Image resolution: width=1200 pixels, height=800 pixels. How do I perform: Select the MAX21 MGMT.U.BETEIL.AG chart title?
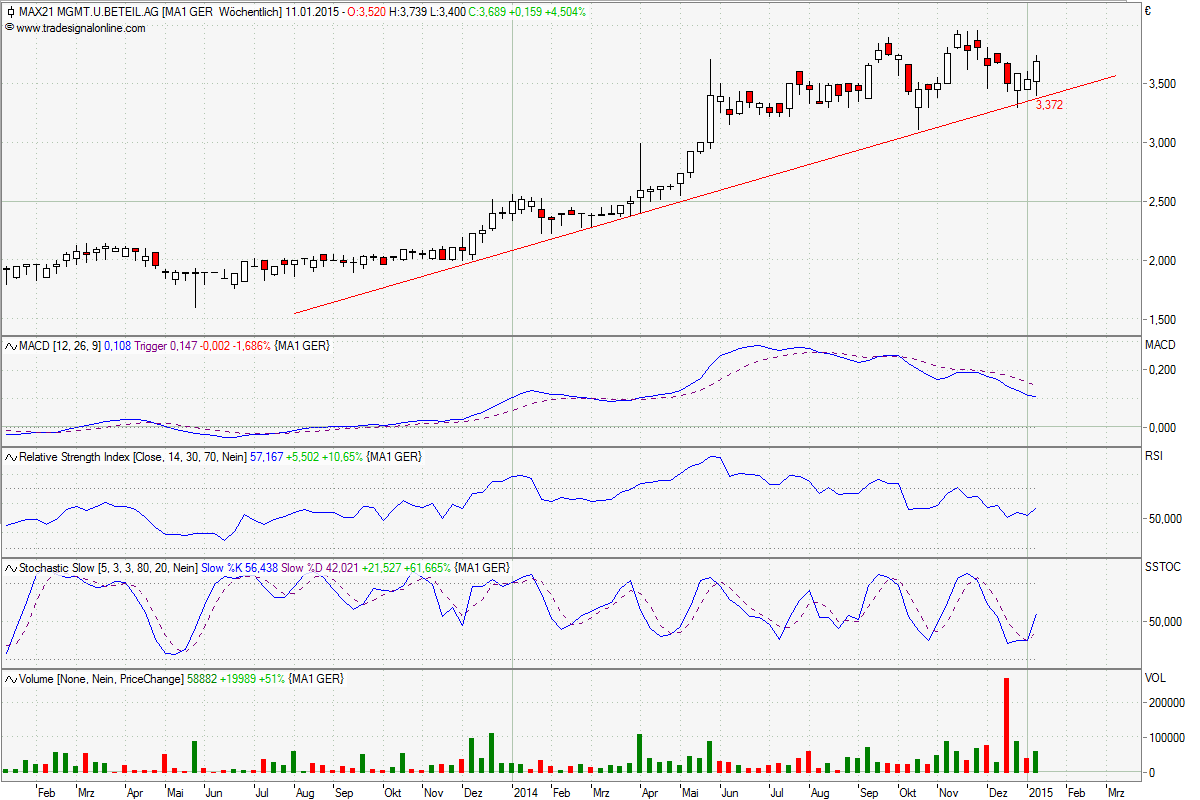[88, 12]
